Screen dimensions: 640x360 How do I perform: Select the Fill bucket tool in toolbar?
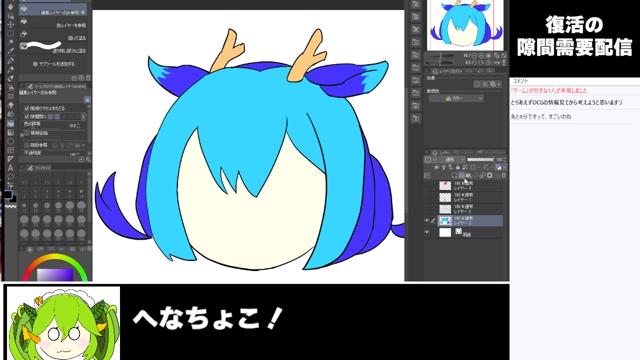[11, 123]
